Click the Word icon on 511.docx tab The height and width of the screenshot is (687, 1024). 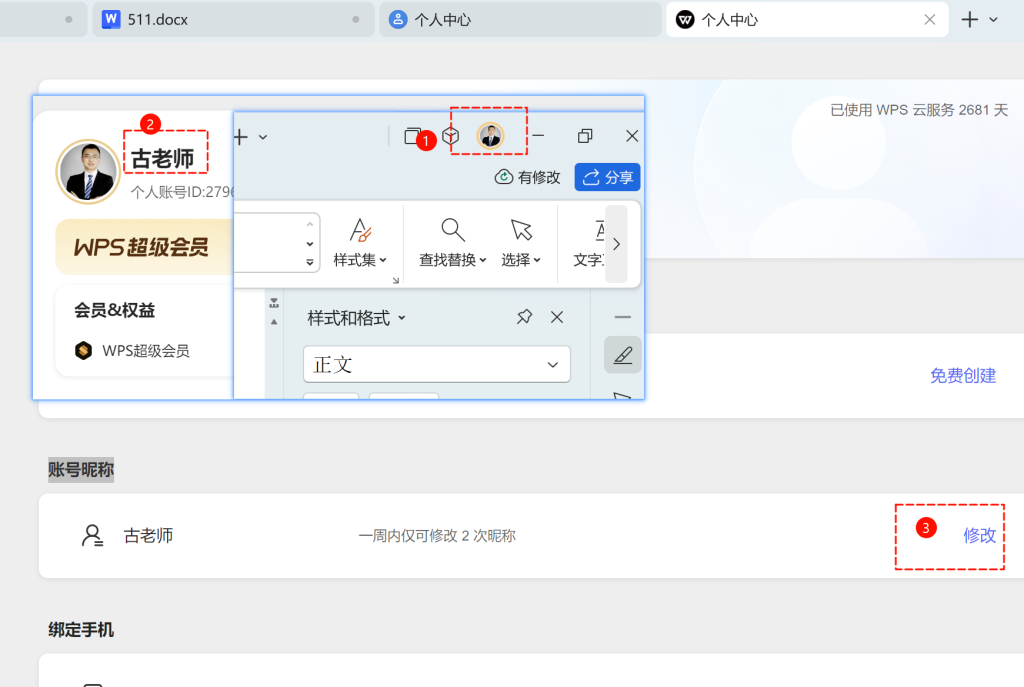pyautogui.click(x=111, y=19)
